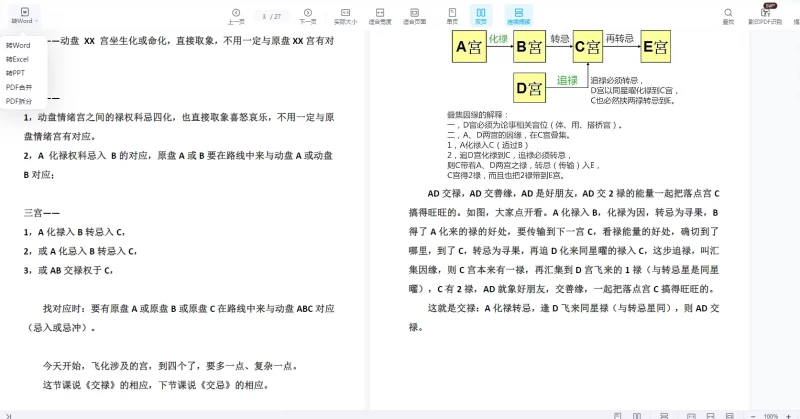Screen dimensions: 800x419
Task: Go to previous page (上一页)
Action: coord(235,15)
